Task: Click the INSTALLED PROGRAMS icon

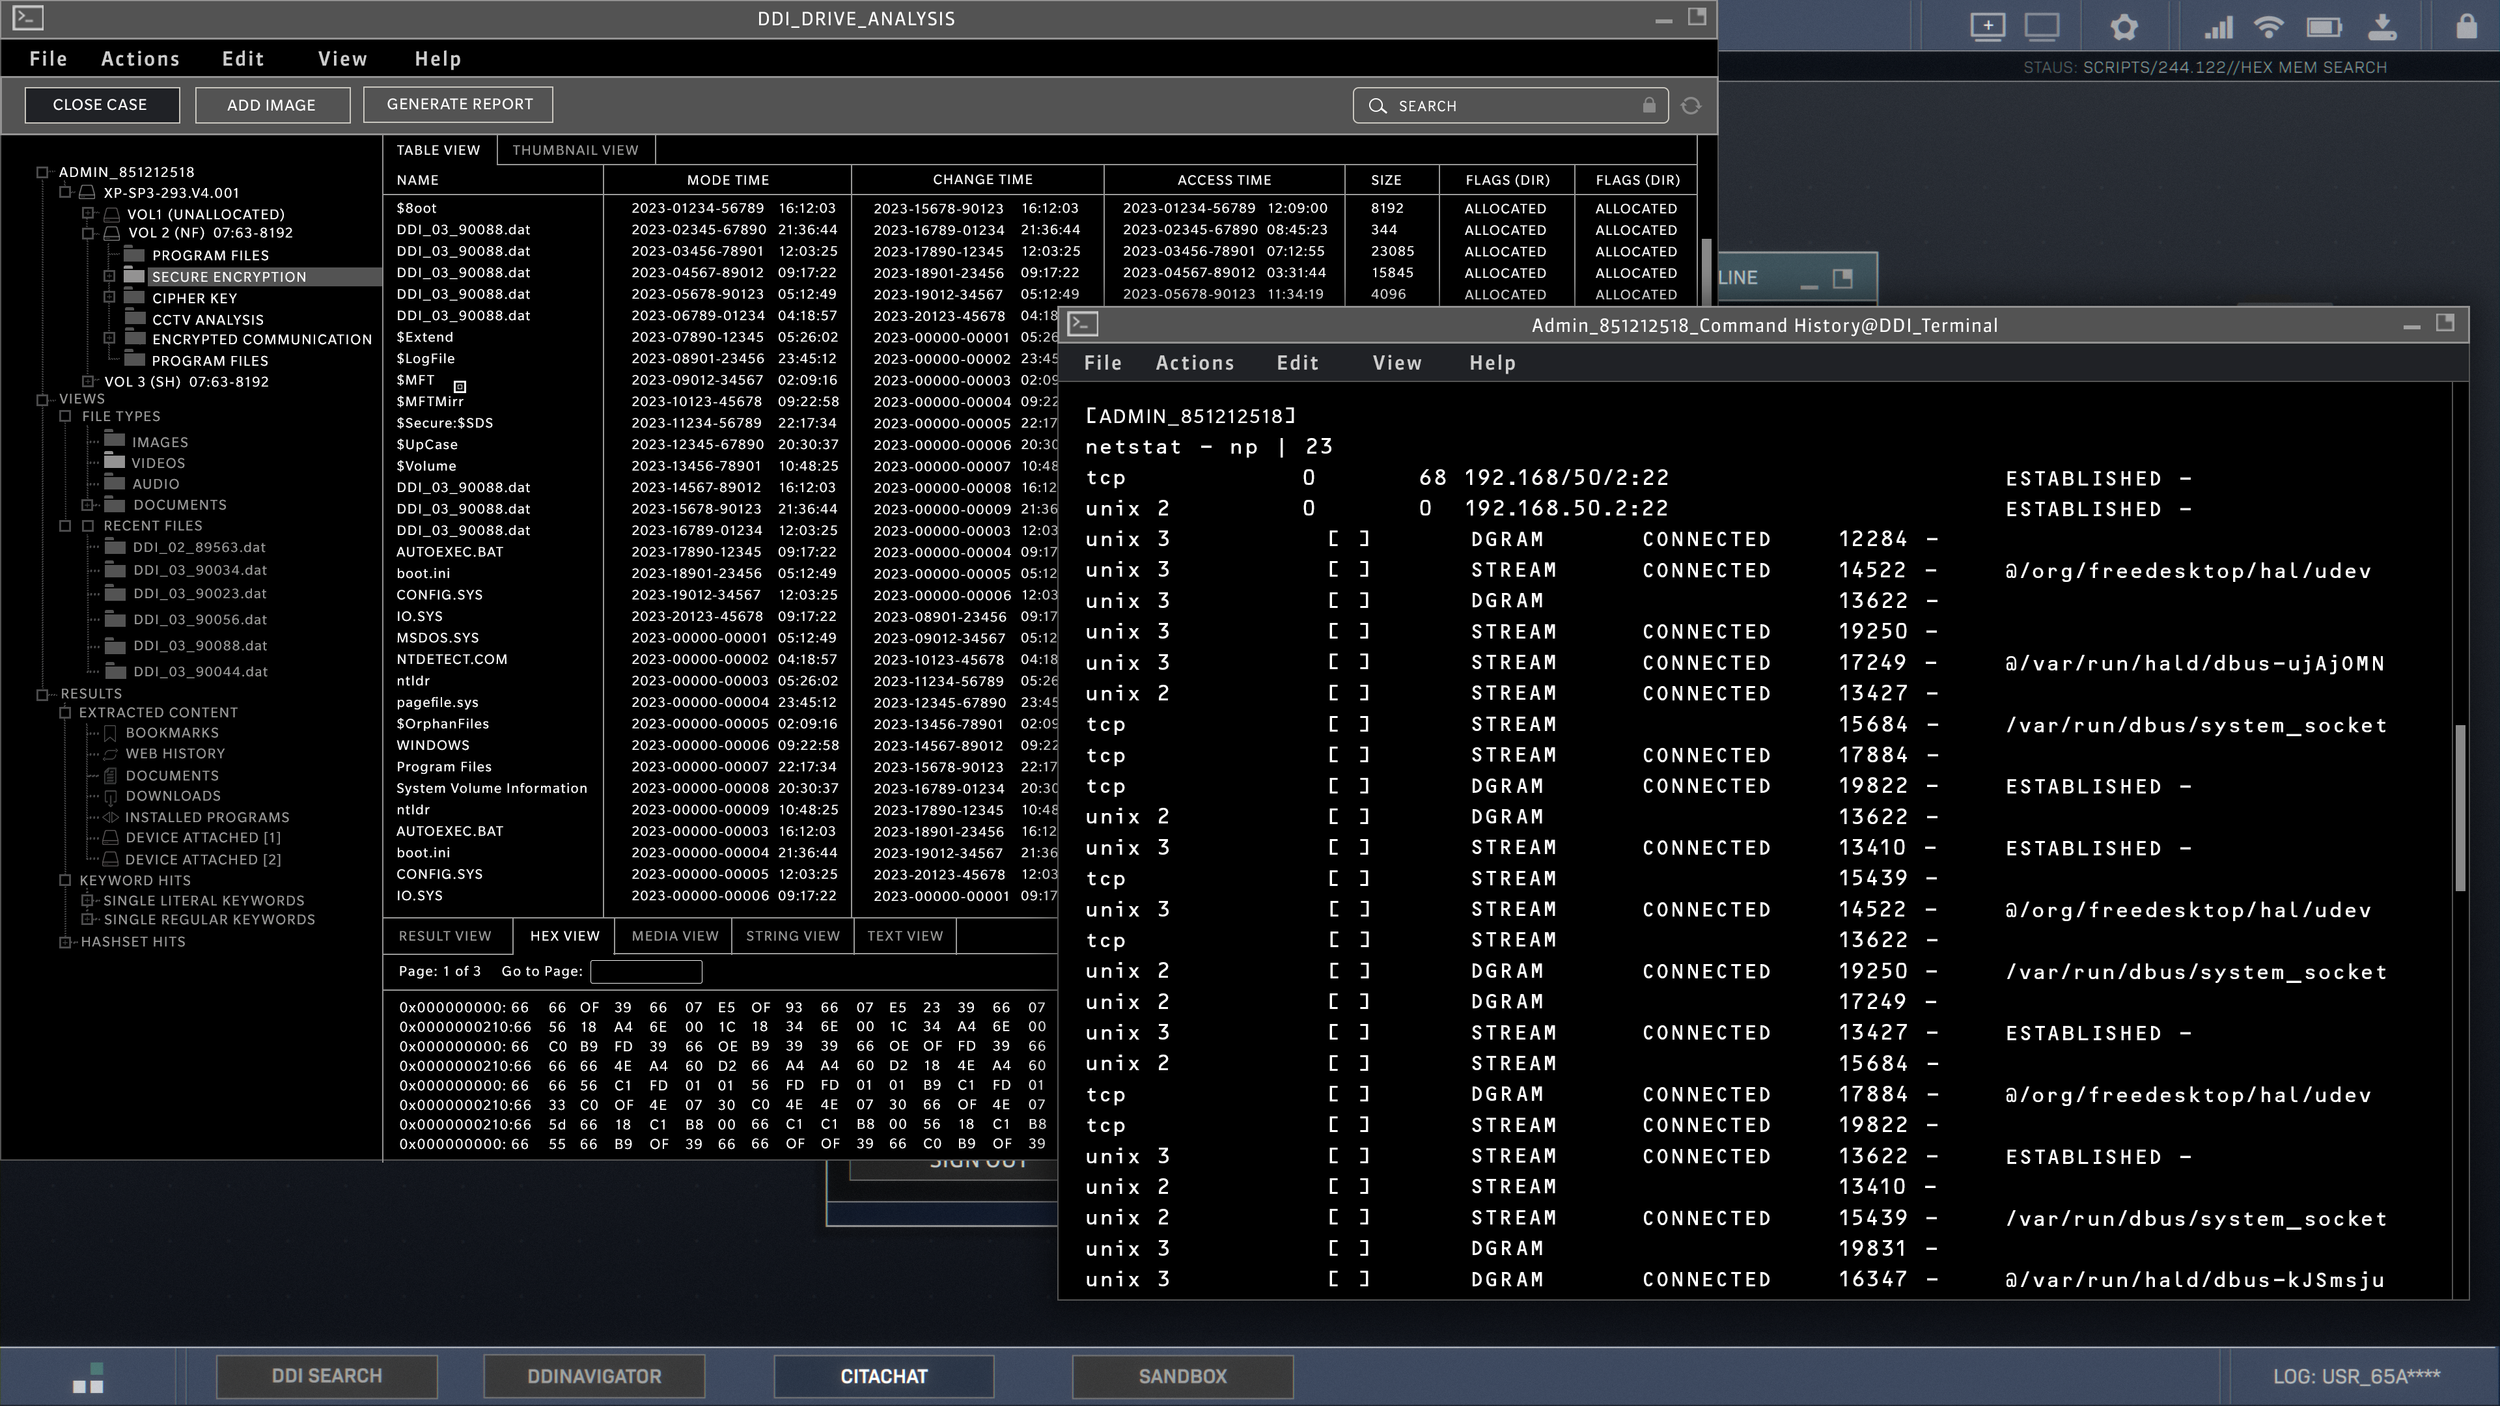Action: pyautogui.click(x=110, y=817)
